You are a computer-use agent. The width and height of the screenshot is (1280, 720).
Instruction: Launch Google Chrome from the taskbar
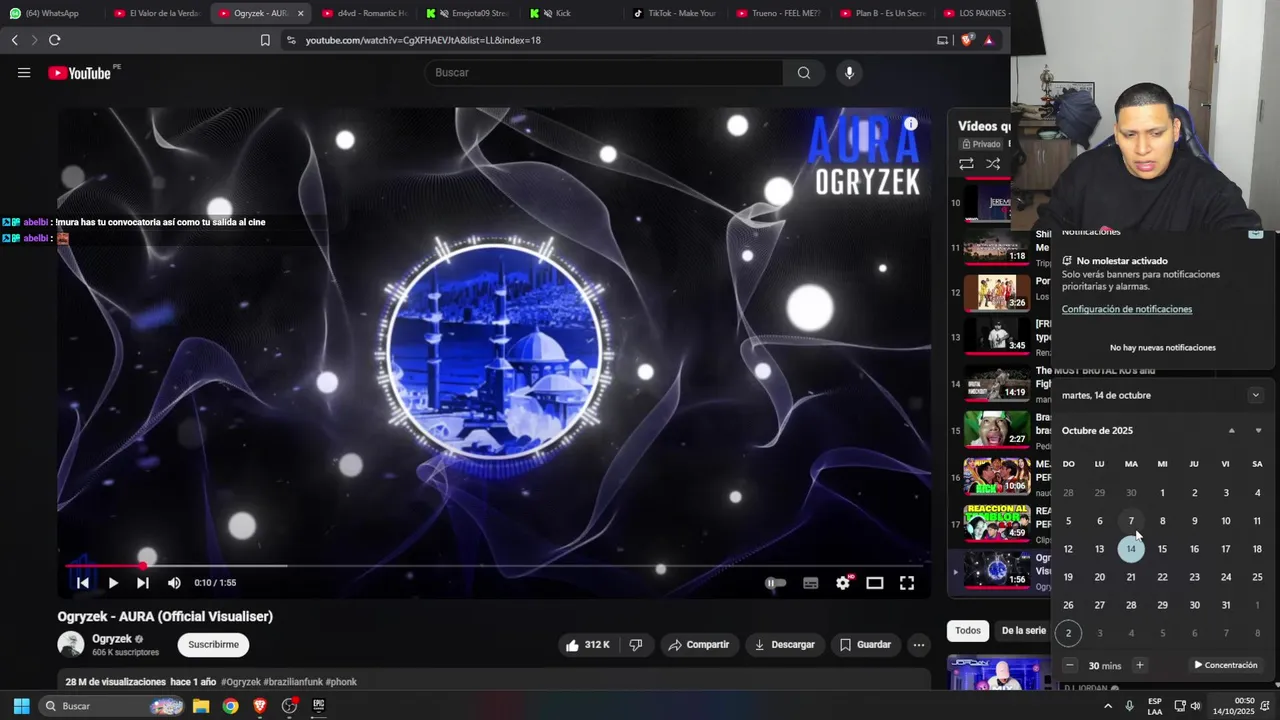coord(230,706)
